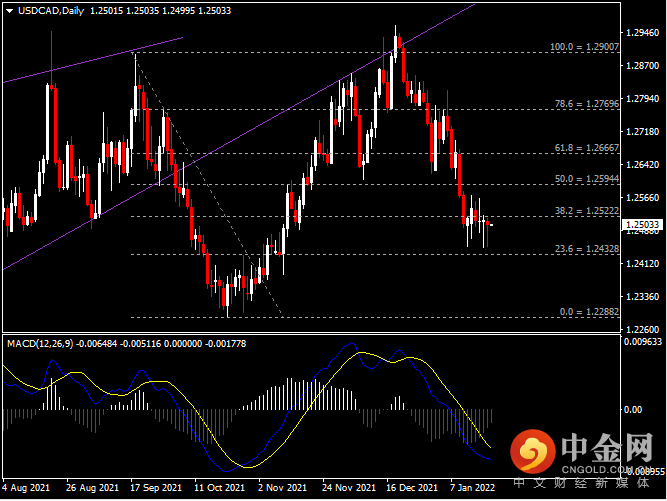Viewport: 667px width, 501px height.
Task: Click the MACD(12,26,9) indicator label
Action: (40, 344)
